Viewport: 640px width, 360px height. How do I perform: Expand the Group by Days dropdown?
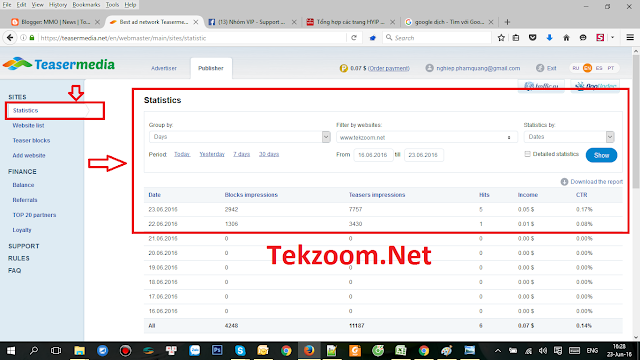click(x=240, y=137)
